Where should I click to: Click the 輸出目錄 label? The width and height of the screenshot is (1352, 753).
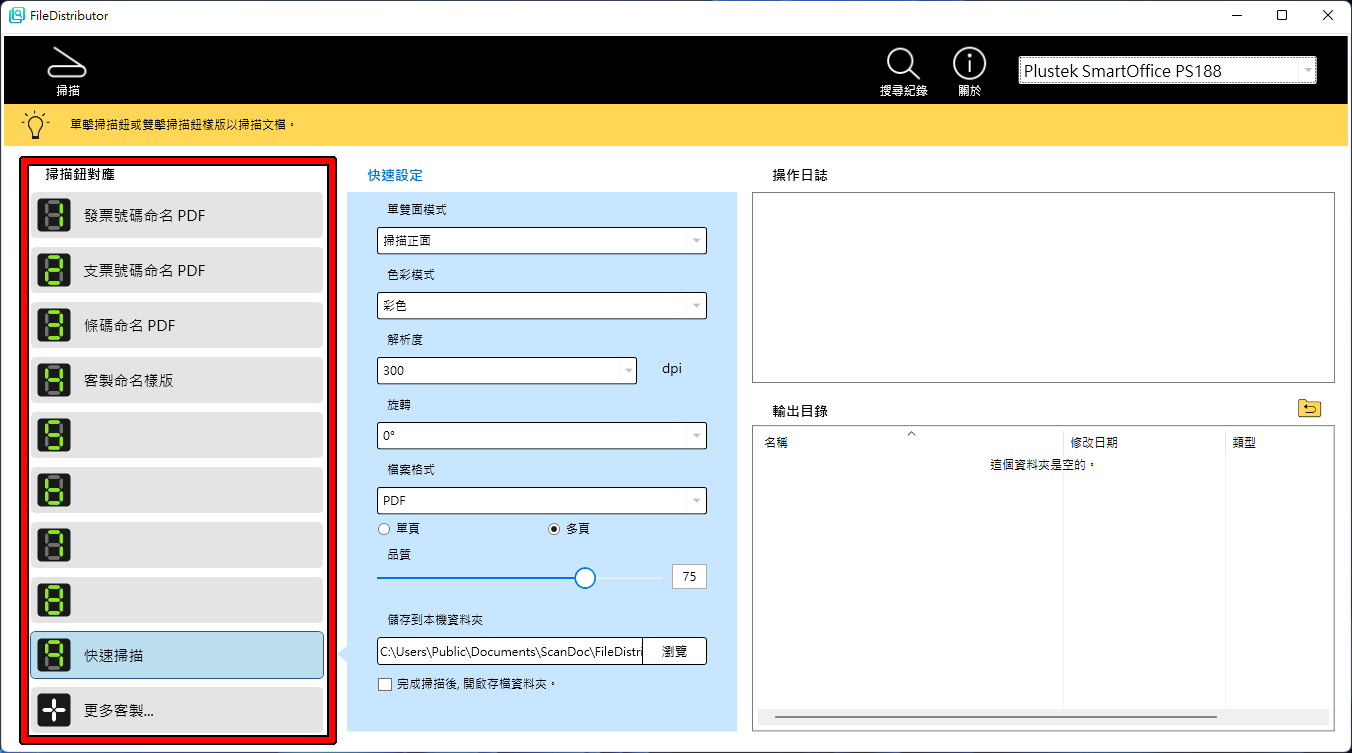click(x=800, y=411)
